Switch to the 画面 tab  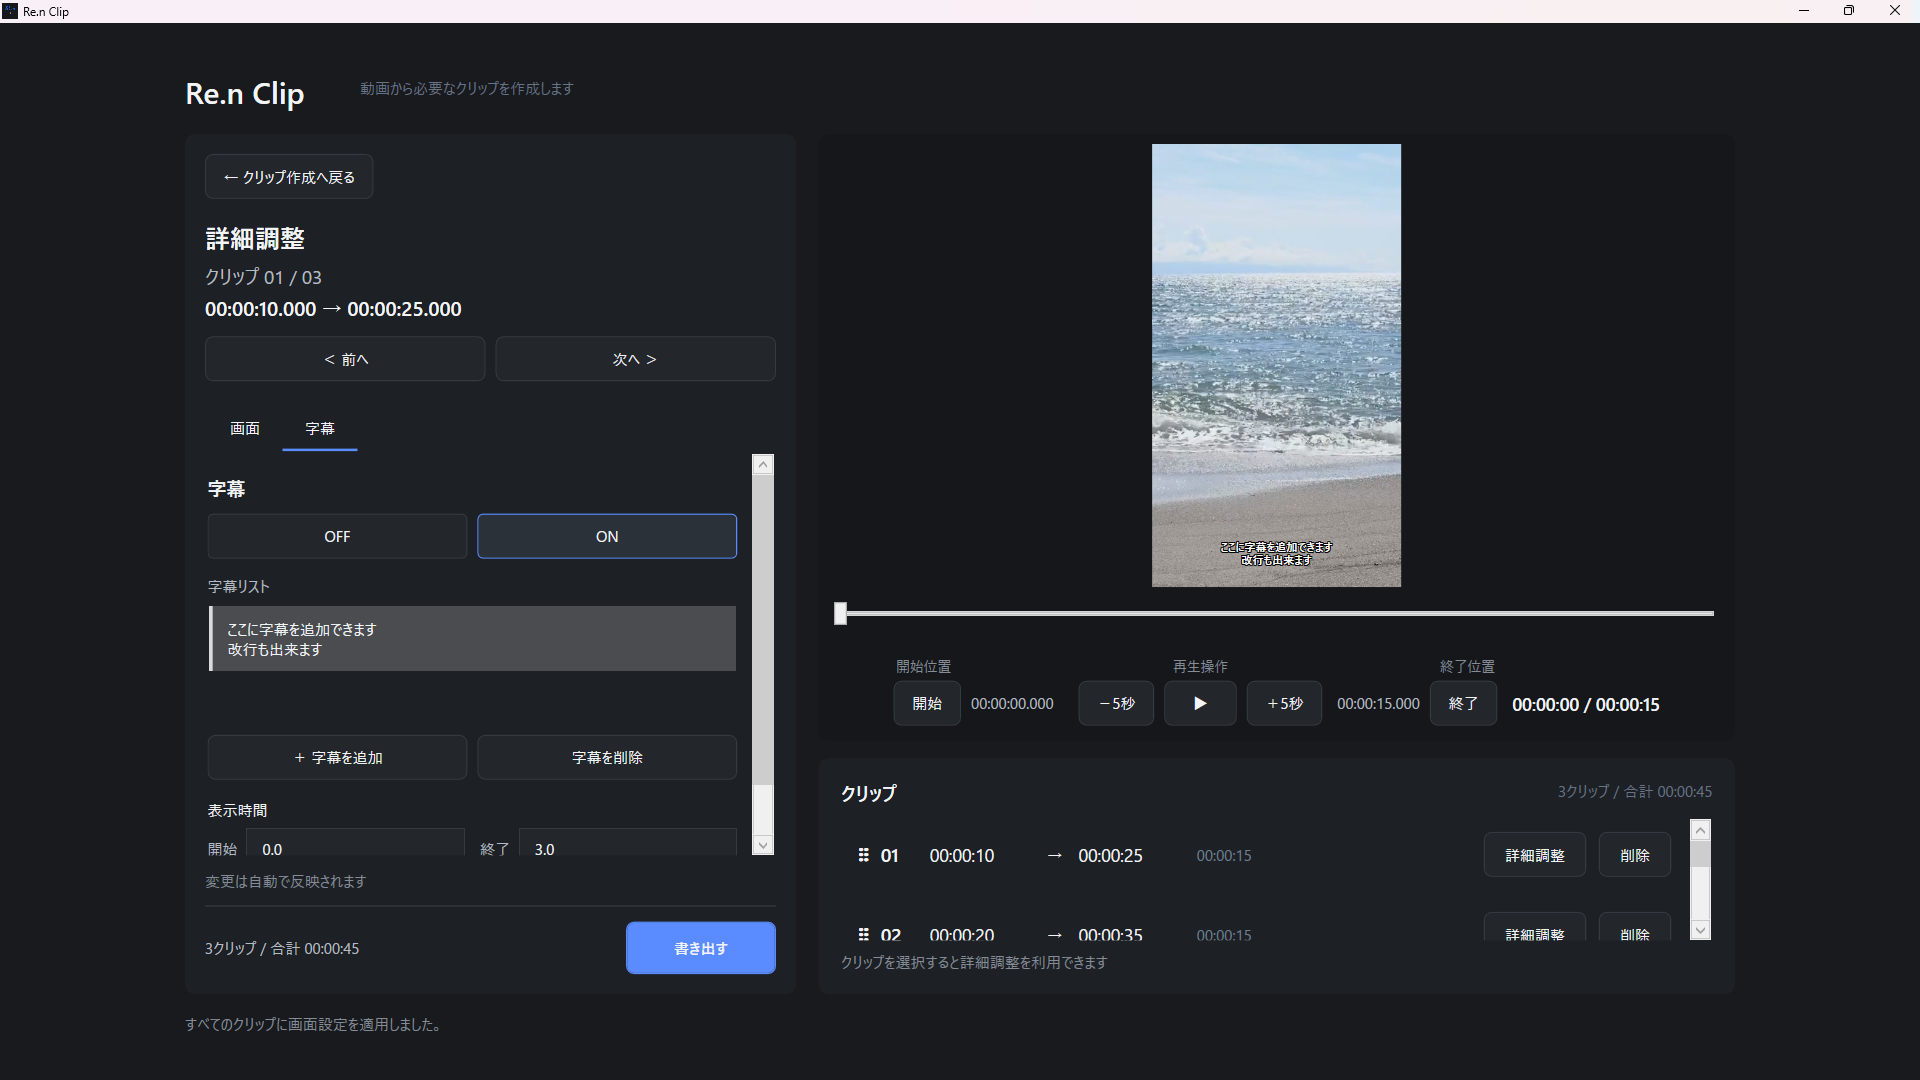tap(245, 428)
